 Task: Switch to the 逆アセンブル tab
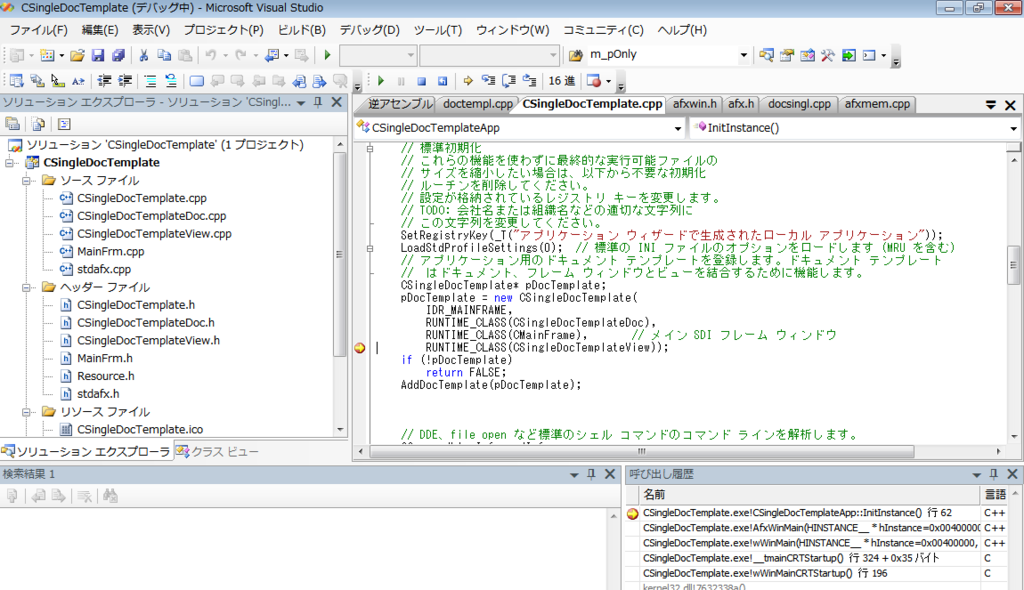click(400, 104)
